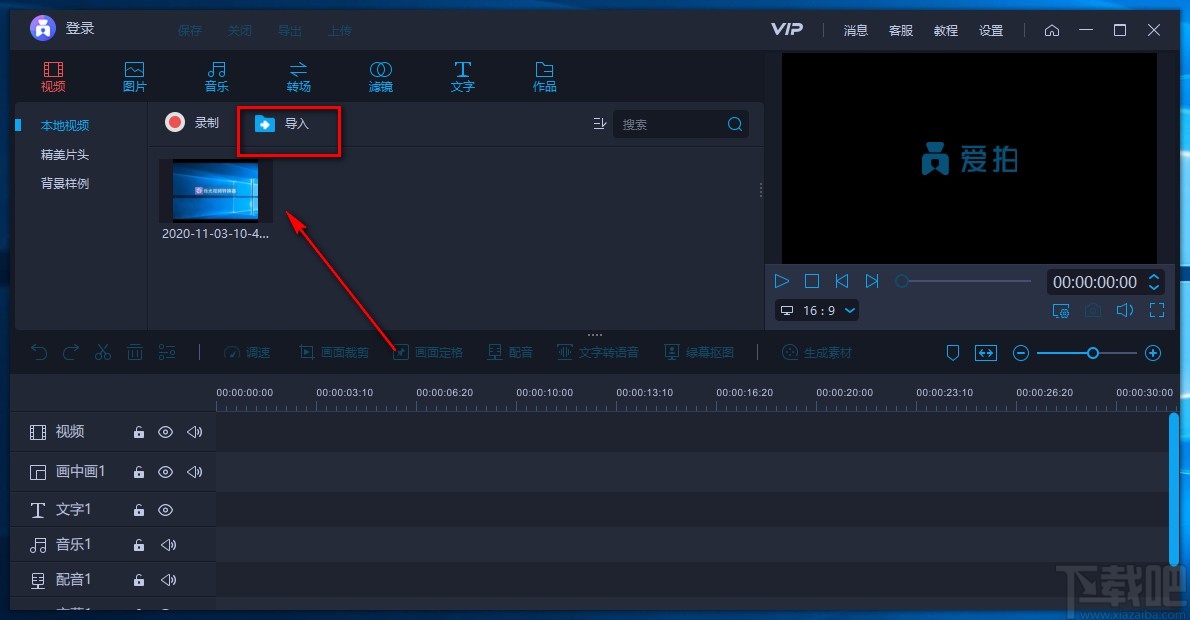Mute the 画中画1 track audio
Viewport: 1190px width, 620px height.
(x=194, y=472)
